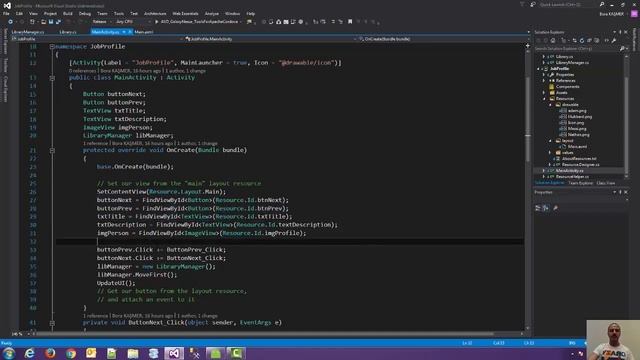Click the Navigate Backward toolbar icon
640x360 pixels.
11,22
